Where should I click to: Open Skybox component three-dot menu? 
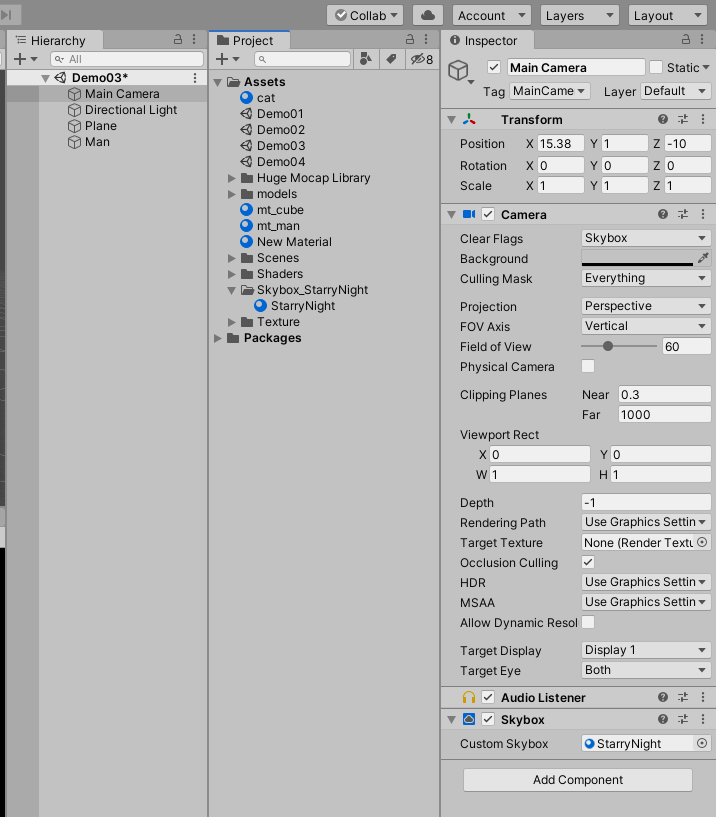[702, 719]
